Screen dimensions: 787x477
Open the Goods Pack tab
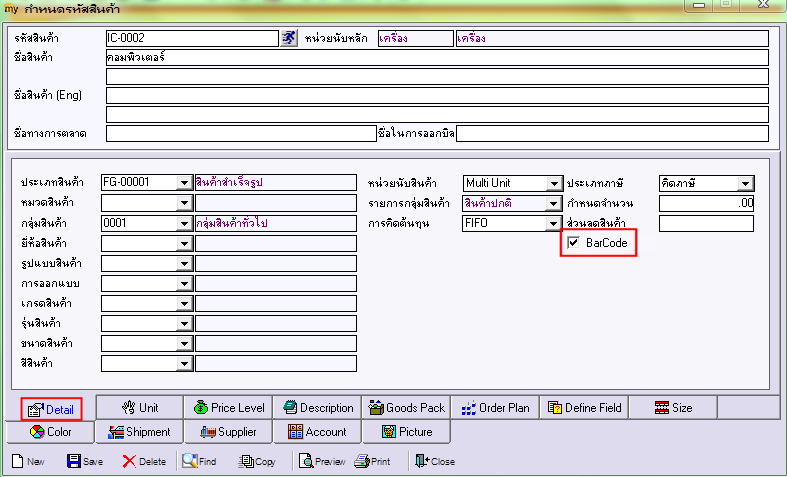[x=406, y=407]
